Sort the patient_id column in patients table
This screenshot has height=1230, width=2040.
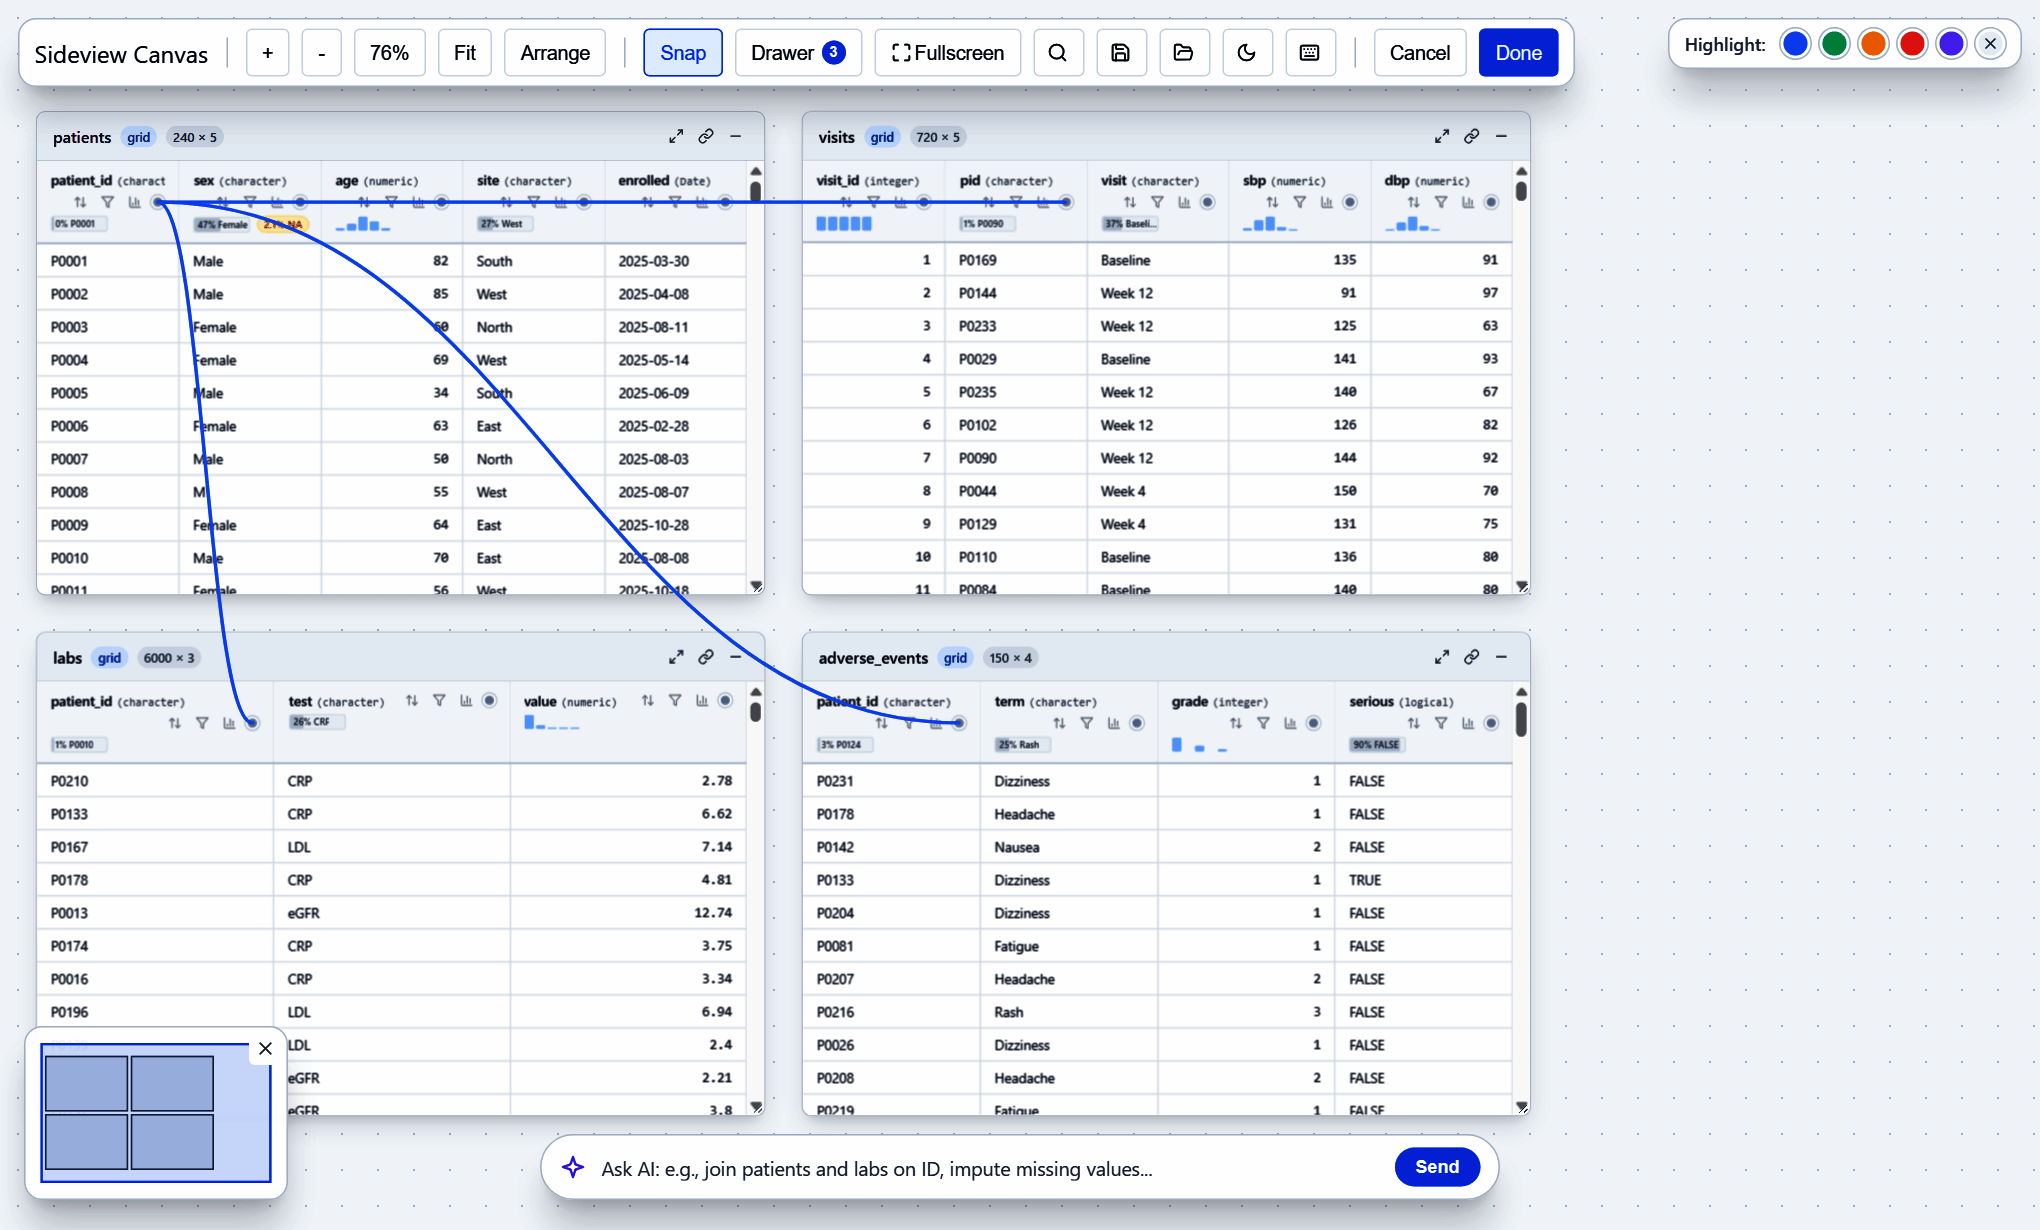tap(80, 202)
